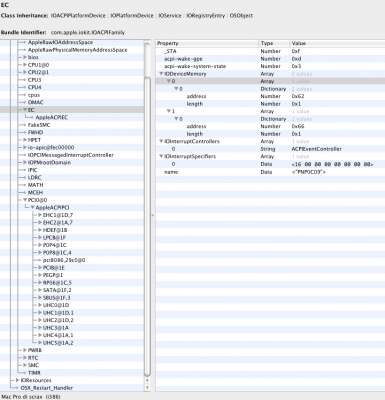Expand the EHC1@1D,7 device

click(x=40, y=215)
